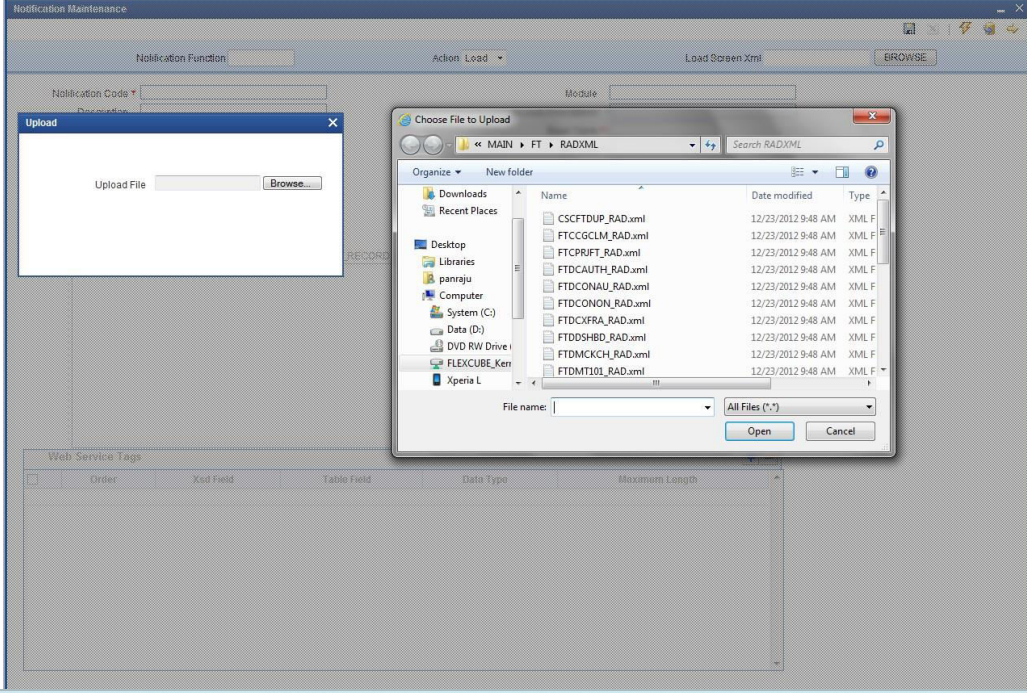1027x693 pixels.
Task: Click the refresh icon beside address path
Action: point(711,145)
